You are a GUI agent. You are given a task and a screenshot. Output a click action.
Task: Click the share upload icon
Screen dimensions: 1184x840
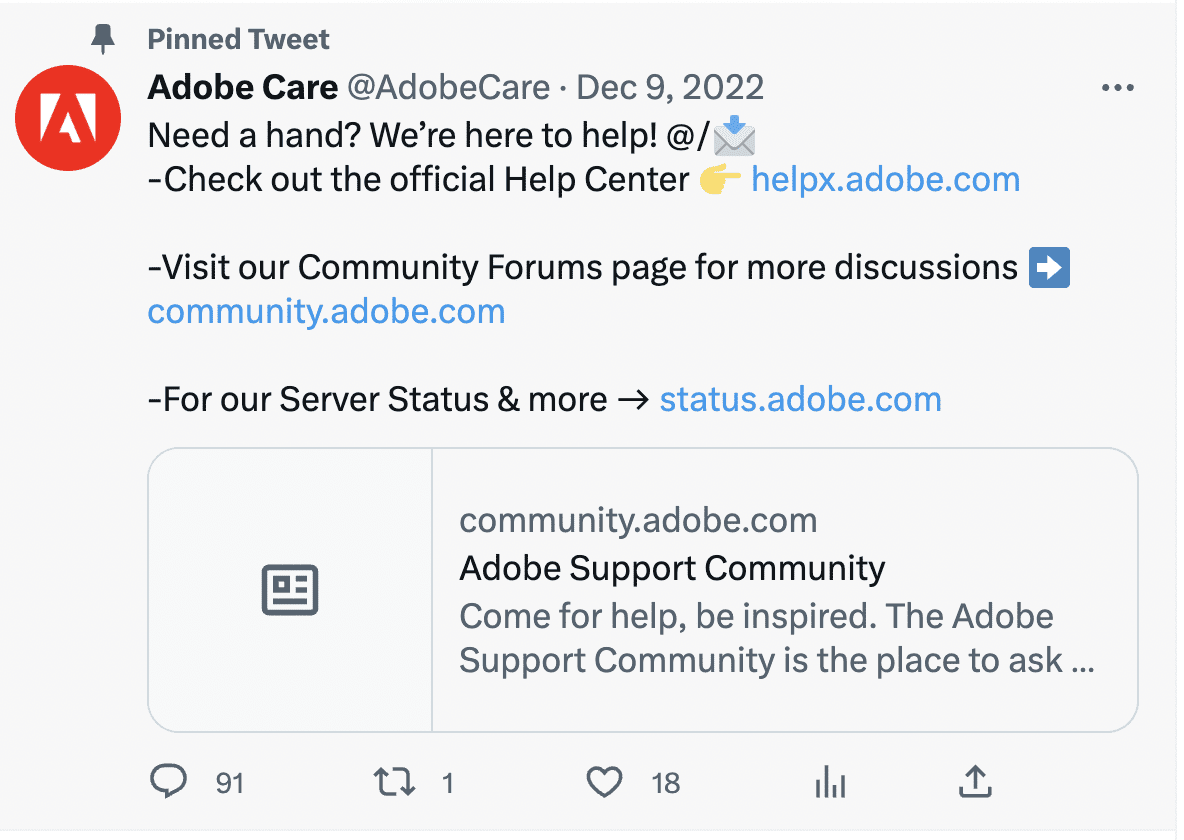tap(974, 782)
